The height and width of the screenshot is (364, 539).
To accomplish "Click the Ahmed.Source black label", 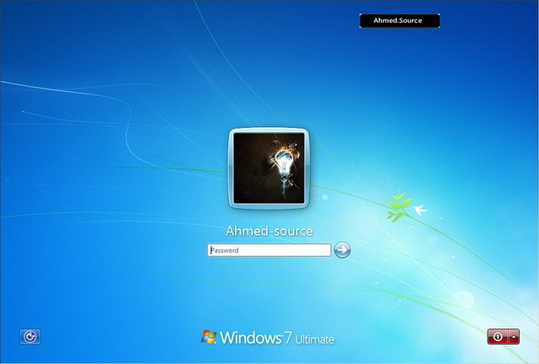I will pyautogui.click(x=399, y=21).
